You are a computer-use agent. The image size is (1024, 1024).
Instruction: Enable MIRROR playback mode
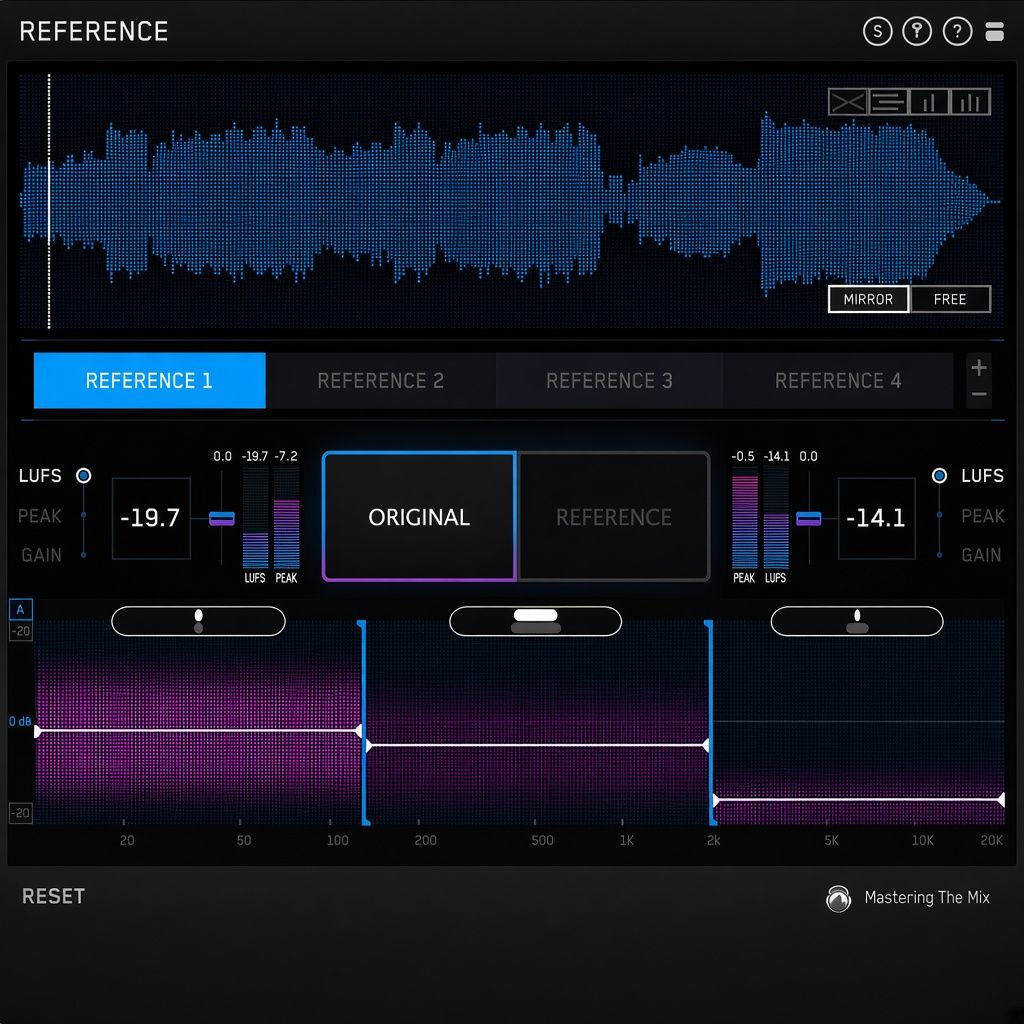868,299
